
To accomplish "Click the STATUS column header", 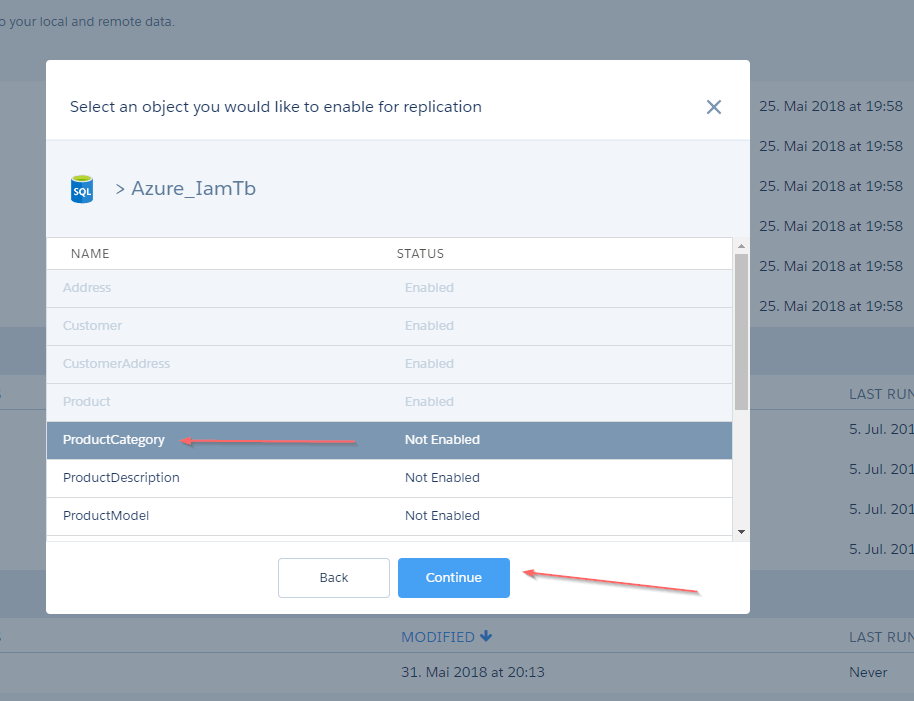I will pyautogui.click(x=420, y=253).
